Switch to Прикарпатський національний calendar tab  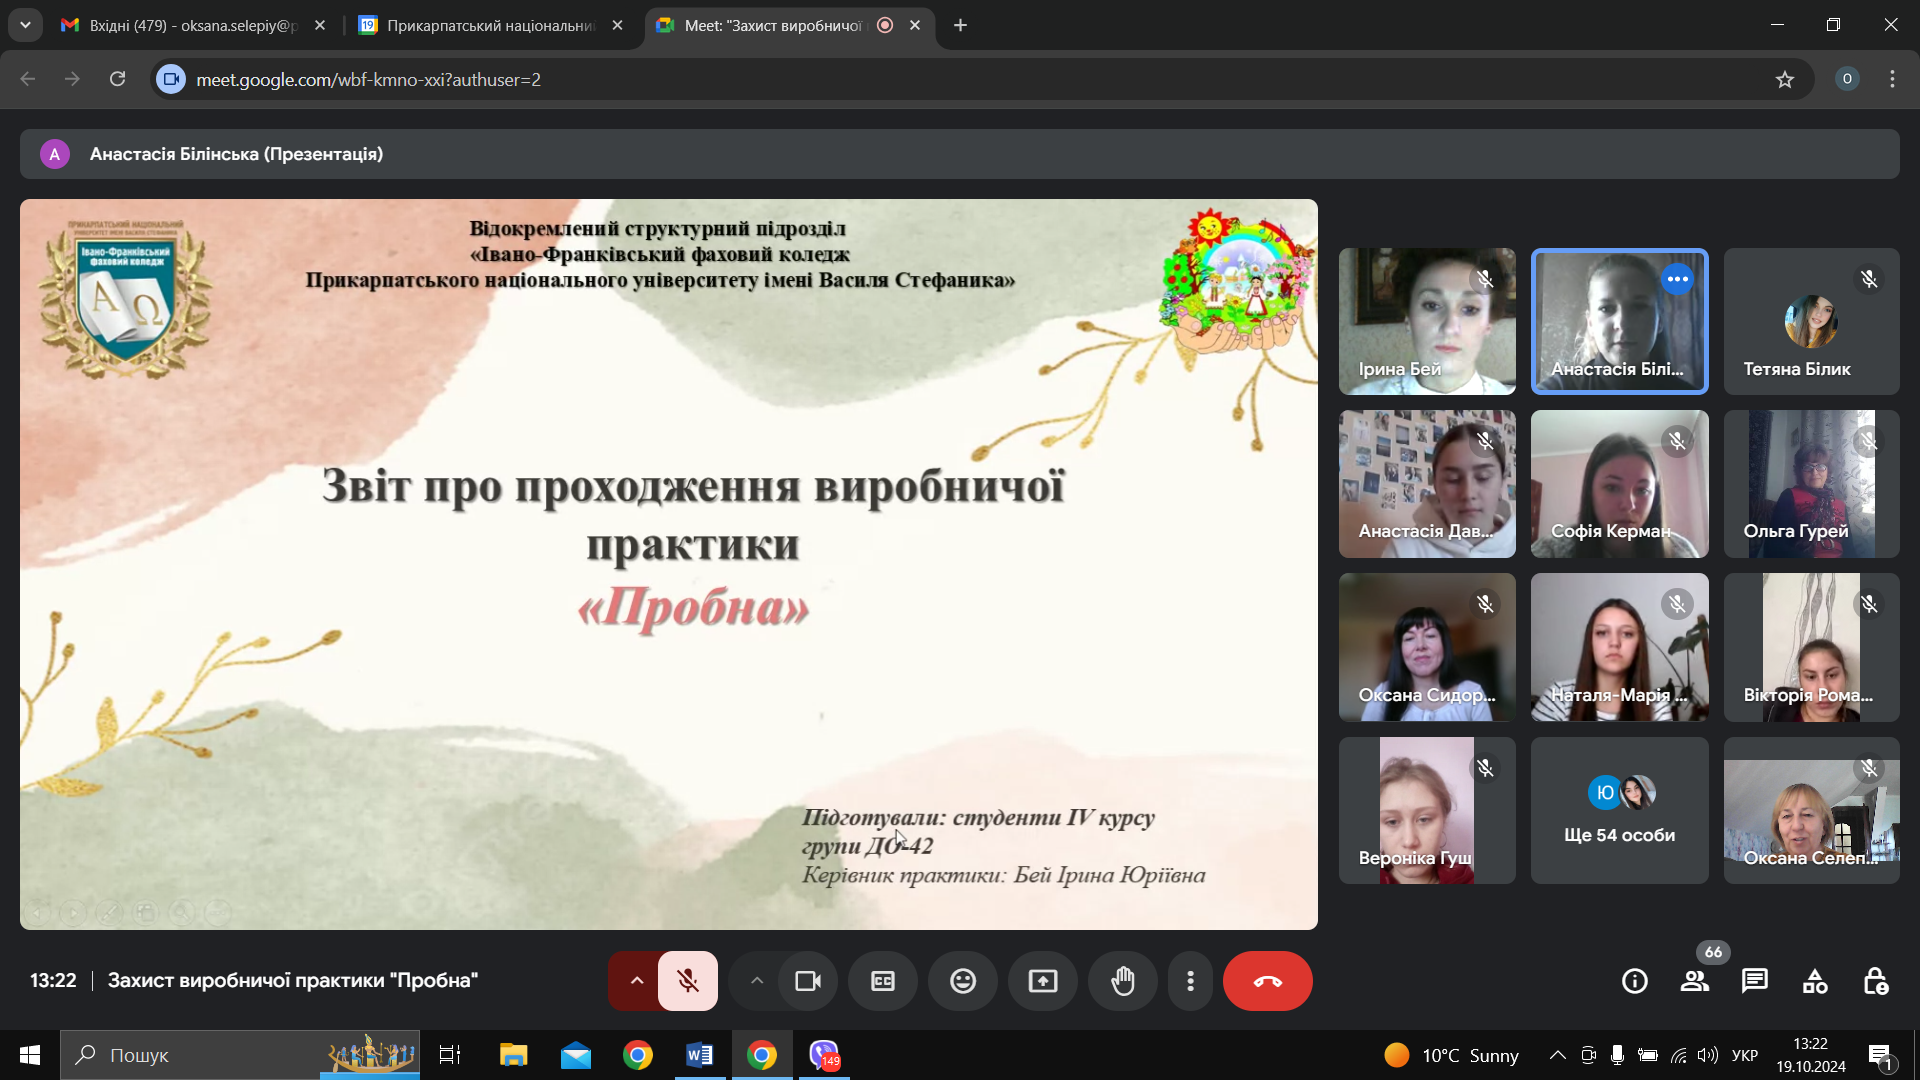pyautogui.click(x=488, y=25)
